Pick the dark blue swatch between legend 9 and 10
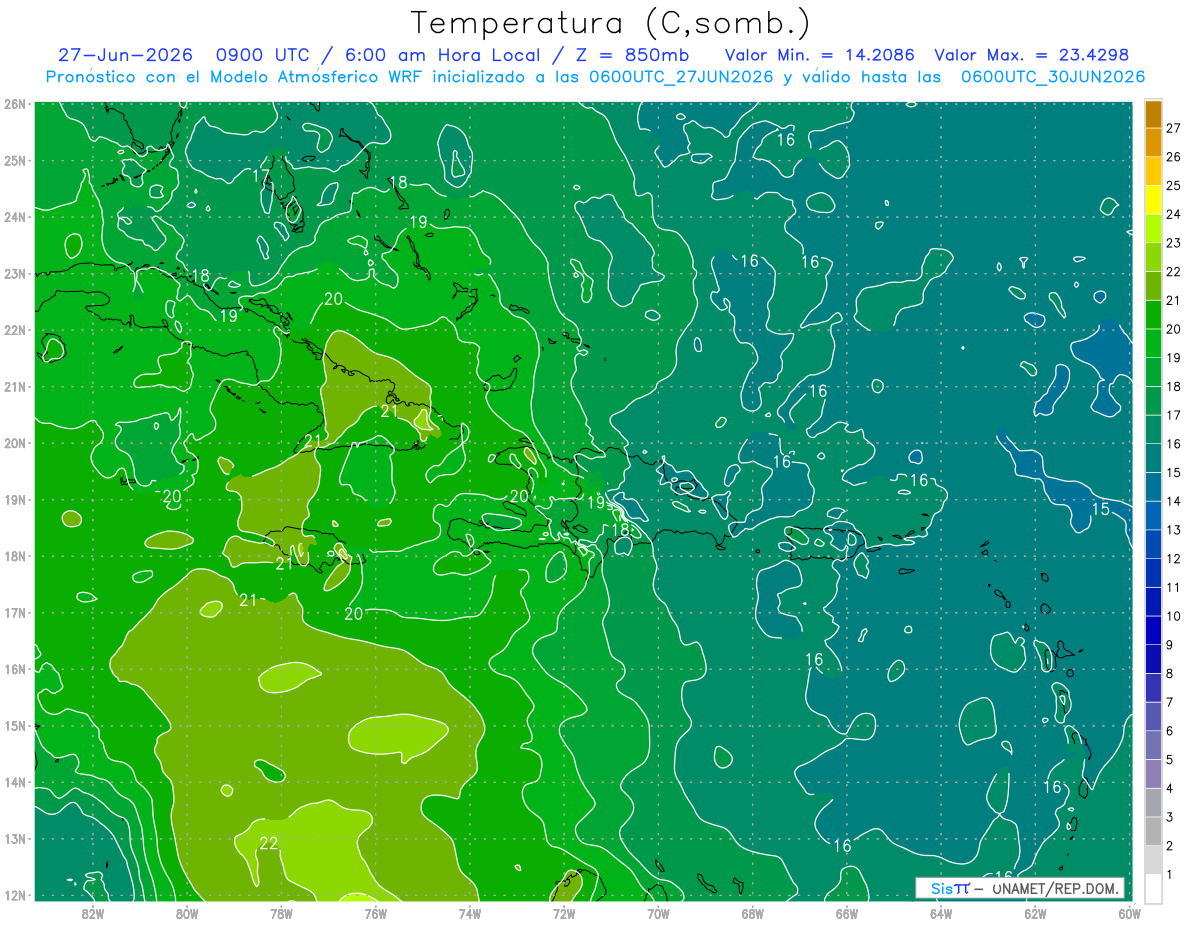Viewport: 1200px width, 927px height. coord(1153,630)
